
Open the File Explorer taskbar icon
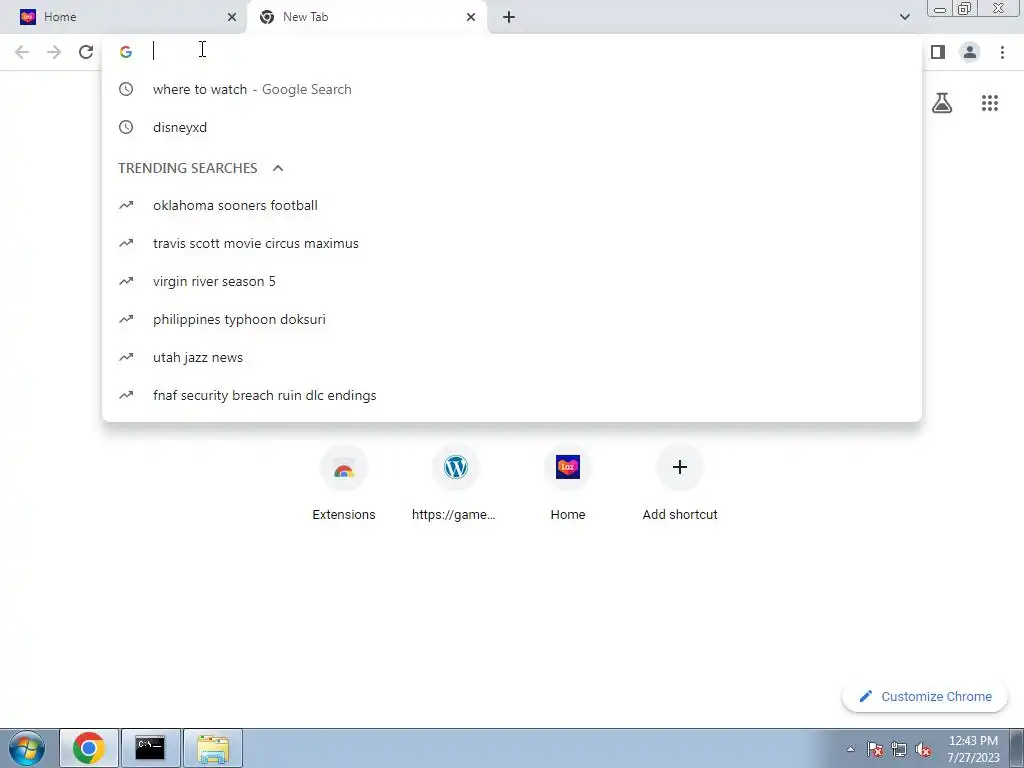coord(213,748)
